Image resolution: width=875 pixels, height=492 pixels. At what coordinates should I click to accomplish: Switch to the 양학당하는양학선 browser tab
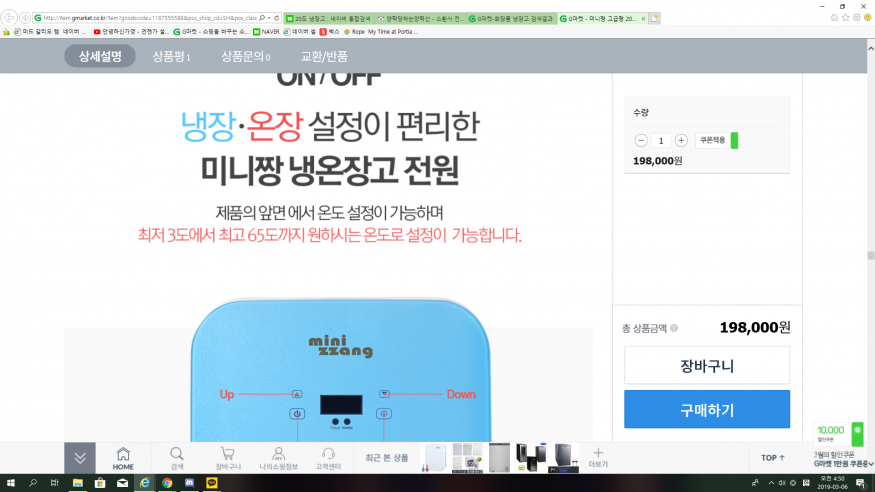[421, 18]
